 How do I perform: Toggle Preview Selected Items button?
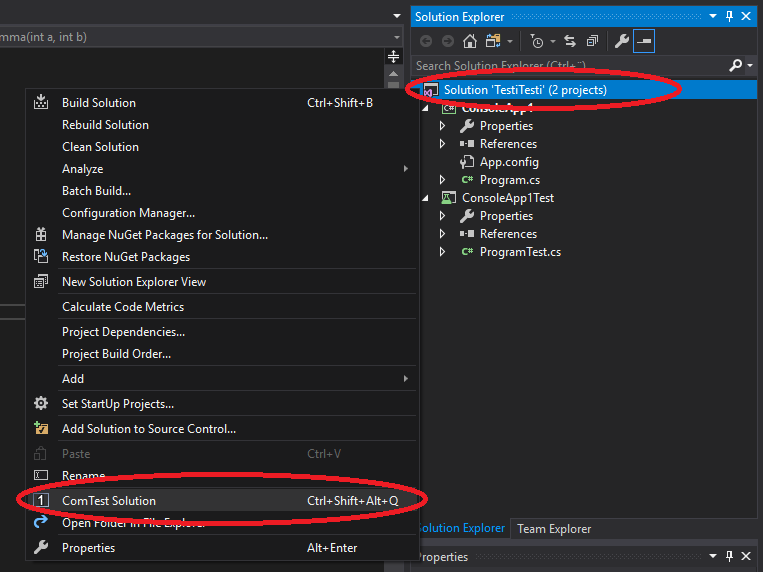644,41
